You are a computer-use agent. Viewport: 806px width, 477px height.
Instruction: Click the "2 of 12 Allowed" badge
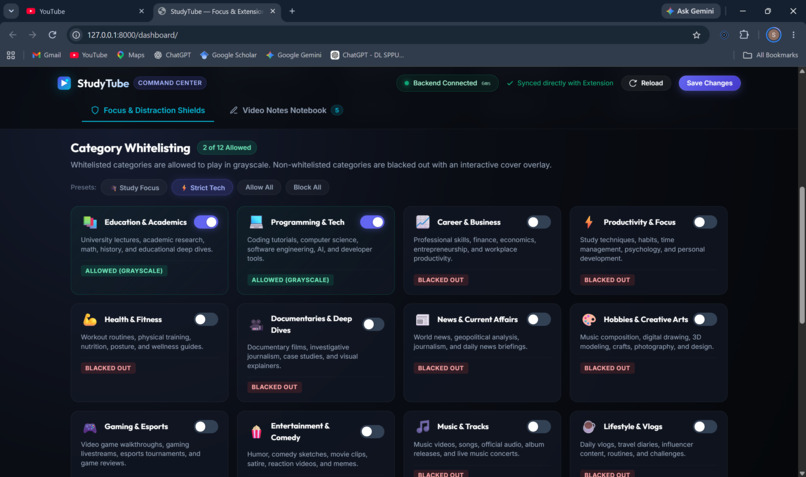pyautogui.click(x=227, y=148)
